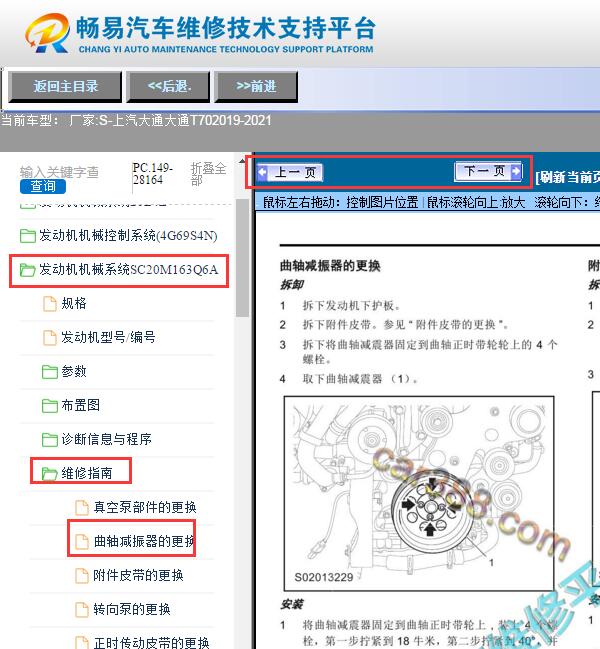Collapse the 发动机机械系统SC20M163Q6A open folder icon
Image resolution: width=600 pixels, height=649 pixels.
click(28, 270)
